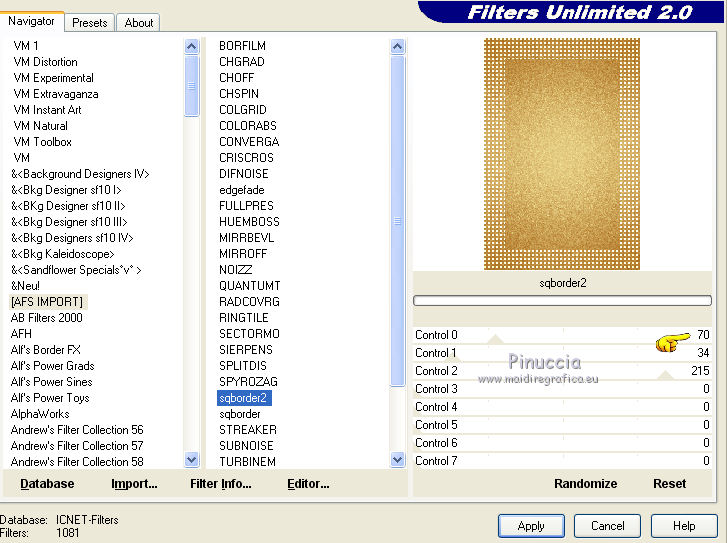Select the sqborder2 filter
The width and height of the screenshot is (727, 543).
pyautogui.click(x=244, y=398)
